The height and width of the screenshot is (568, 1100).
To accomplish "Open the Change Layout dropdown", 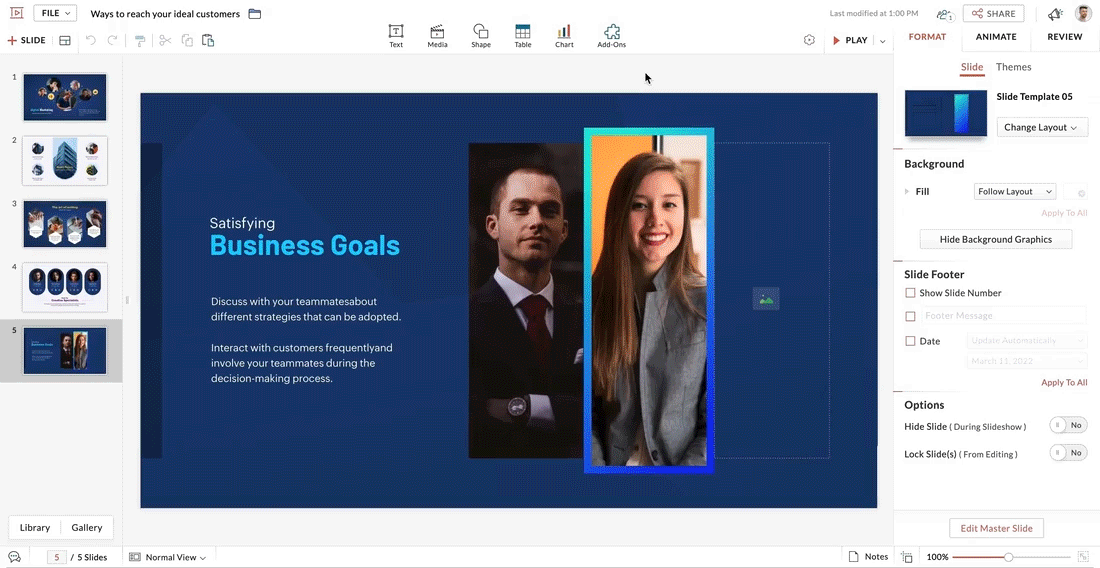I will tap(1042, 128).
